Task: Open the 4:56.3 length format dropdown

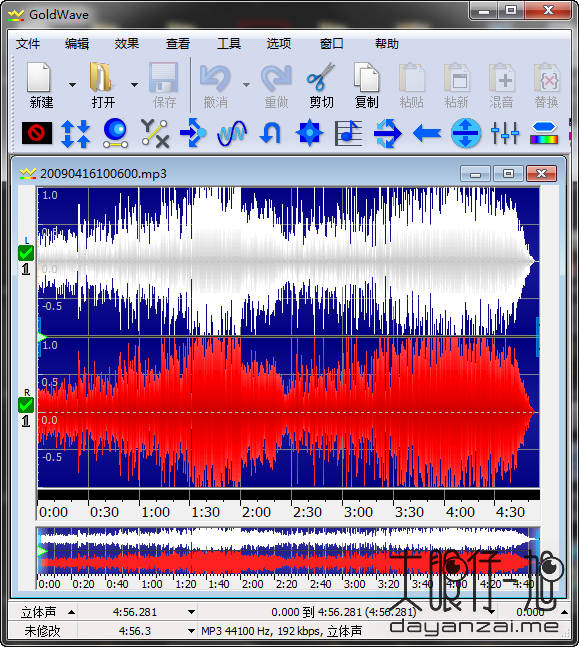Action: [191, 631]
